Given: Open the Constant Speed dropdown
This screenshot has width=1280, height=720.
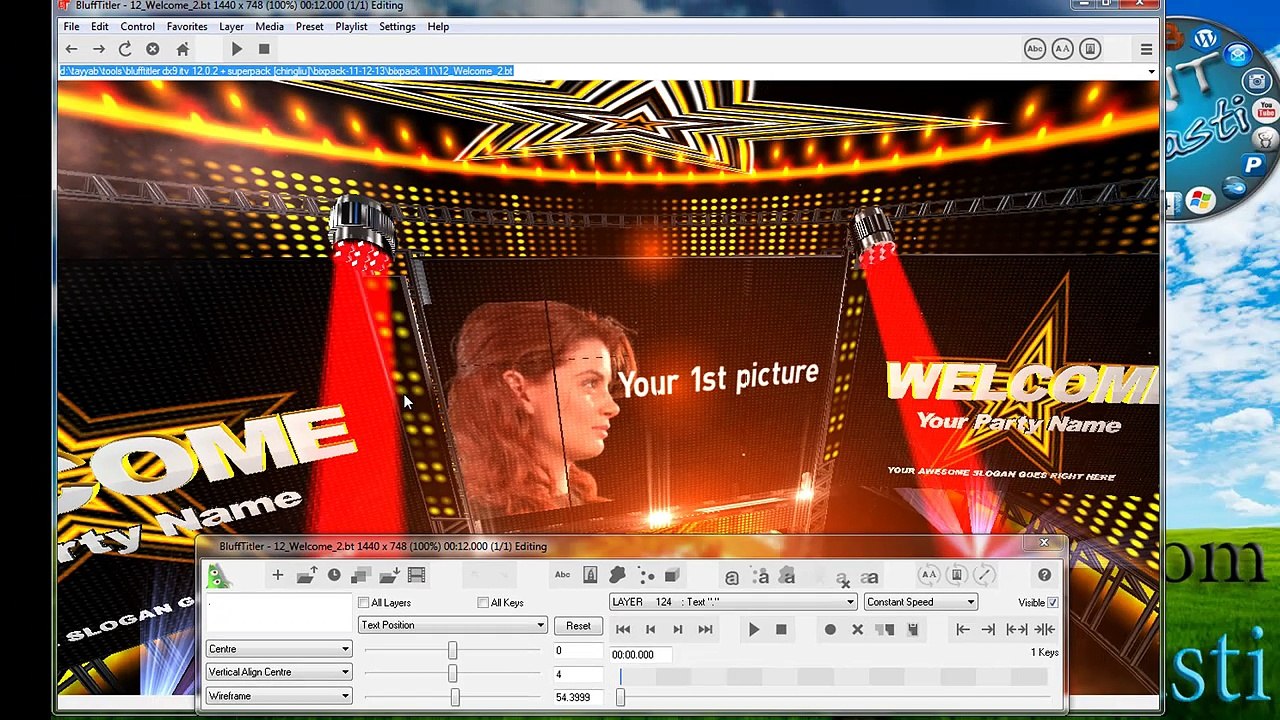Looking at the screenshot, I should click(920, 602).
